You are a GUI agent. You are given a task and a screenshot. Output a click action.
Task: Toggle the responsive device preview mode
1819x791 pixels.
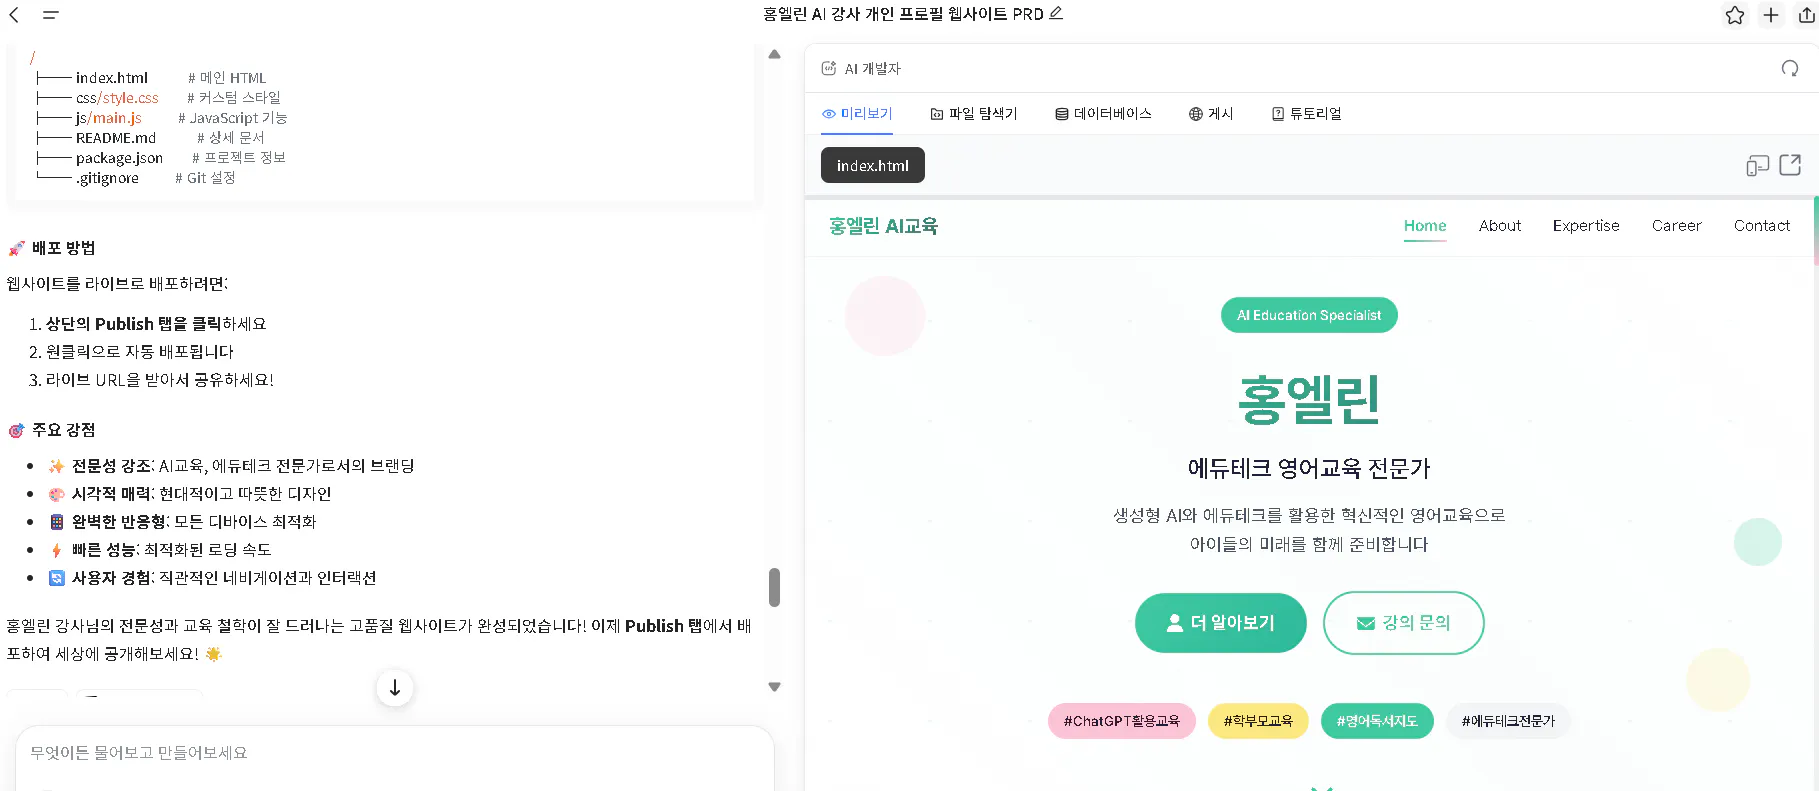pos(1757,164)
